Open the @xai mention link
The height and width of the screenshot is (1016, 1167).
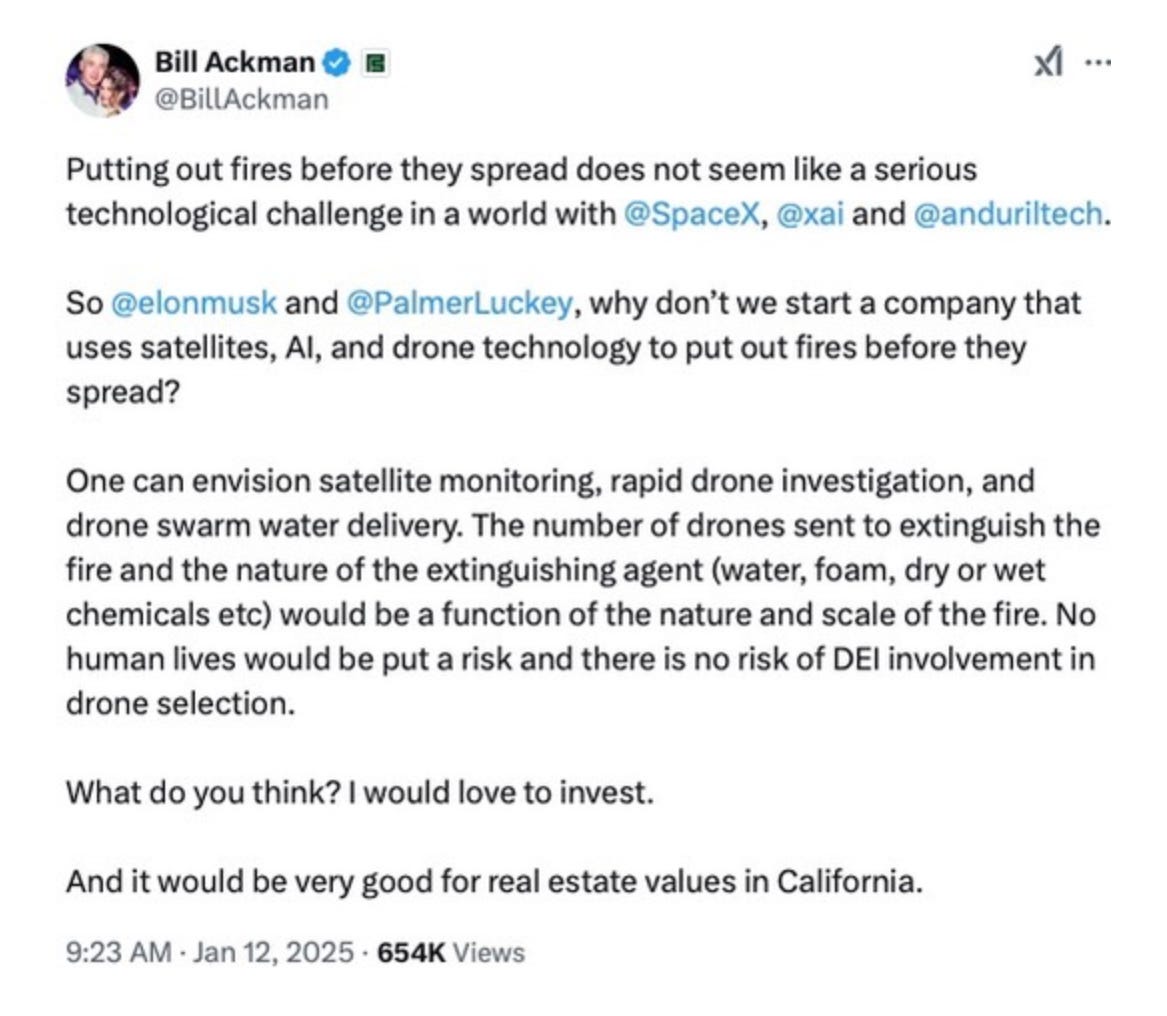(809, 213)
